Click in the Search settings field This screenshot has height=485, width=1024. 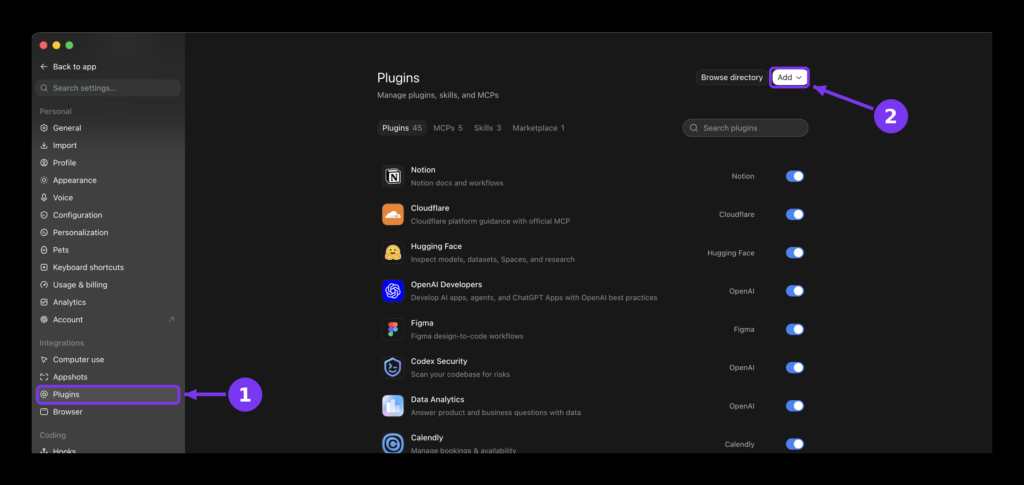click(108, 88)
